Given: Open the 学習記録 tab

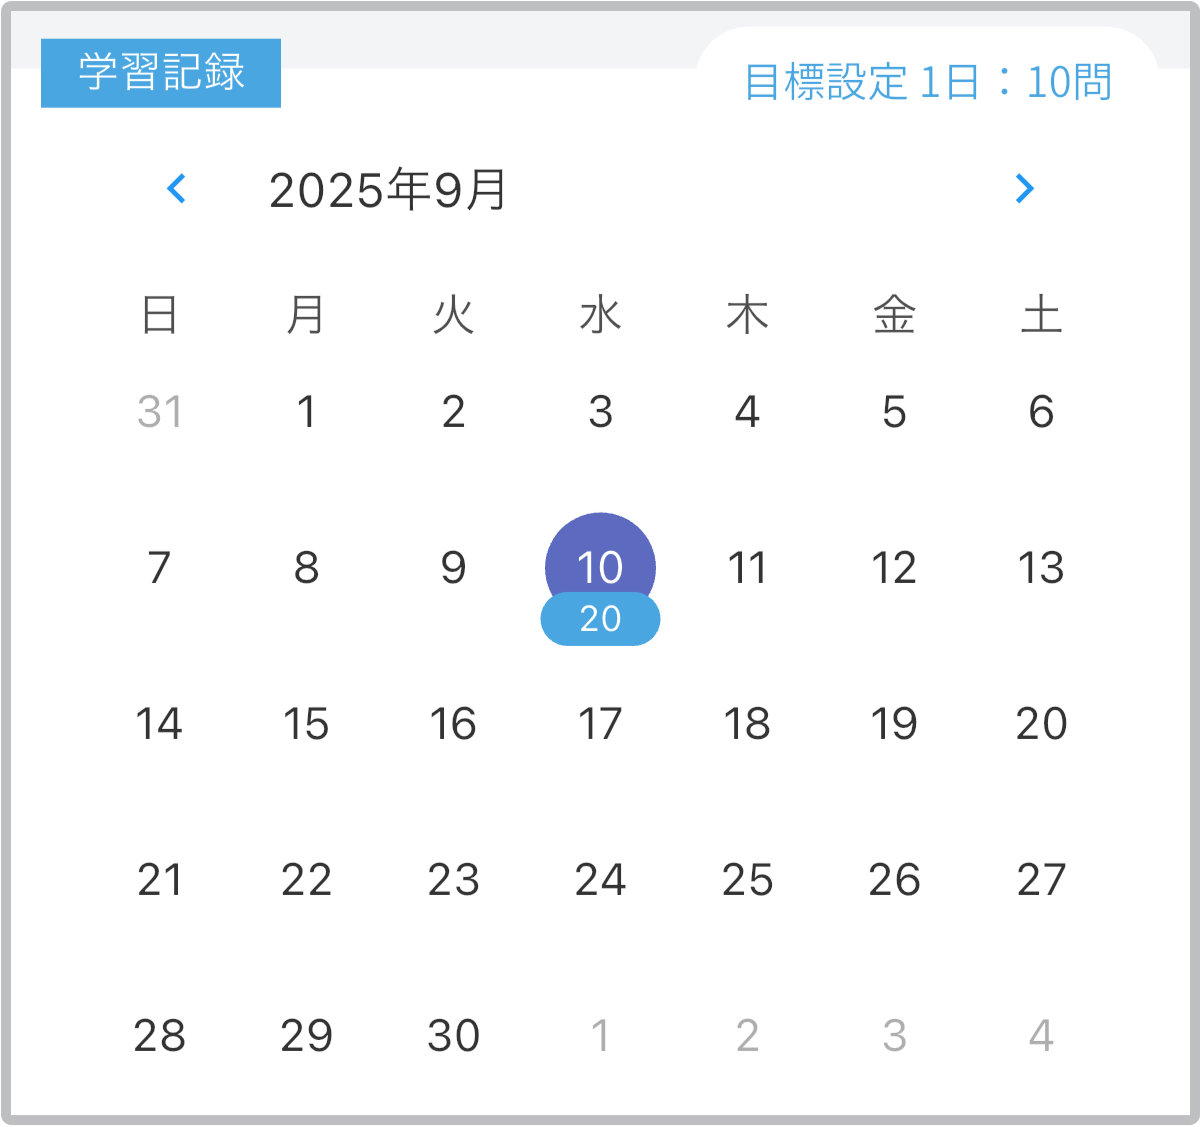Looking at the screenshot, I should click(161, 73).
